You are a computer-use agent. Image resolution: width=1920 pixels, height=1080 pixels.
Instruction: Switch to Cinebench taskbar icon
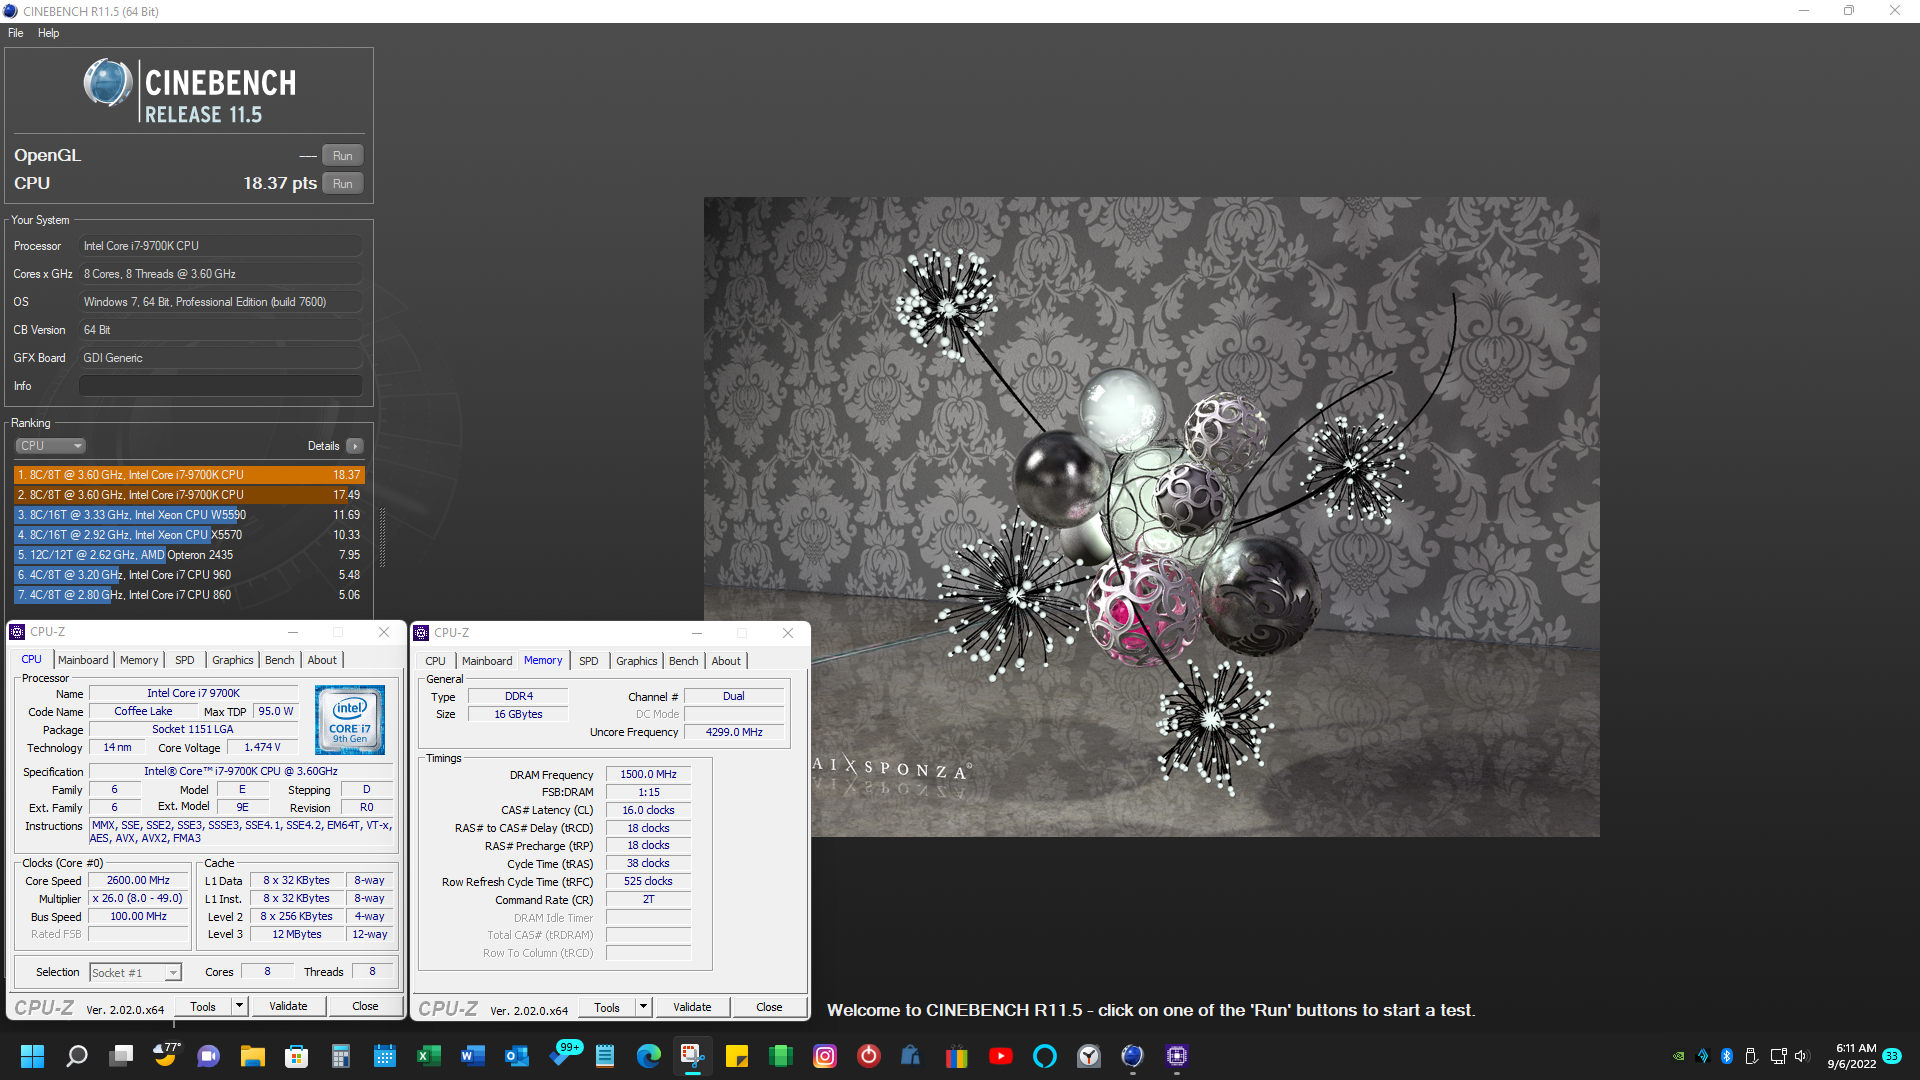pos(1133,1056)
